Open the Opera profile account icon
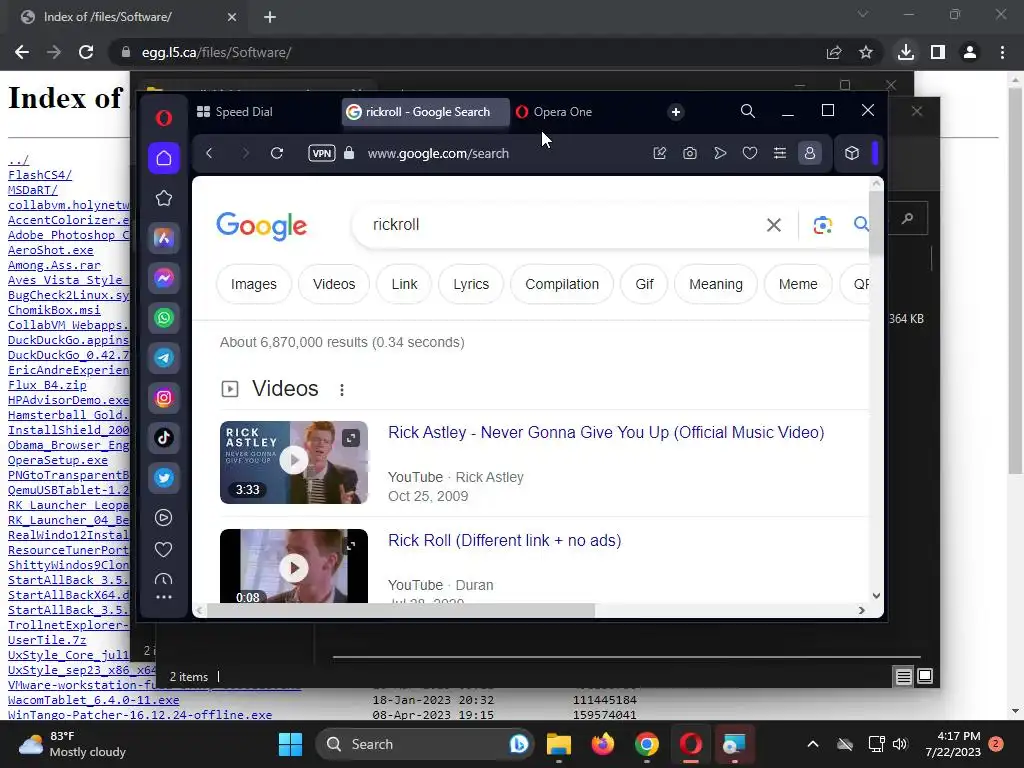Image resolution: width=1024 pixels, height=768 pixels. tap(810, 153)
